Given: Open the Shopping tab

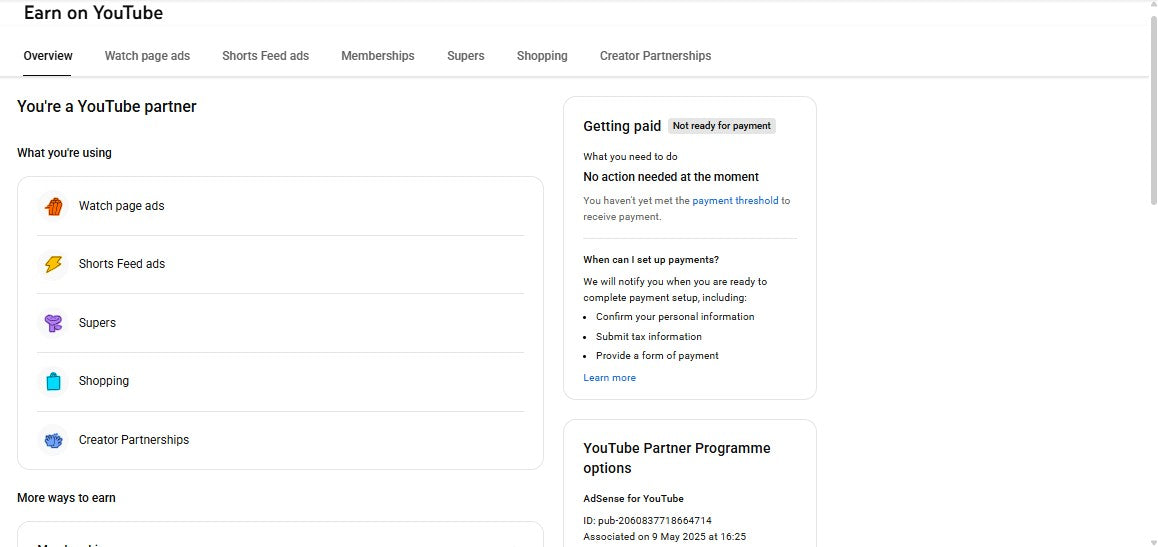Looking at the screenshot, I should (542, 56).
